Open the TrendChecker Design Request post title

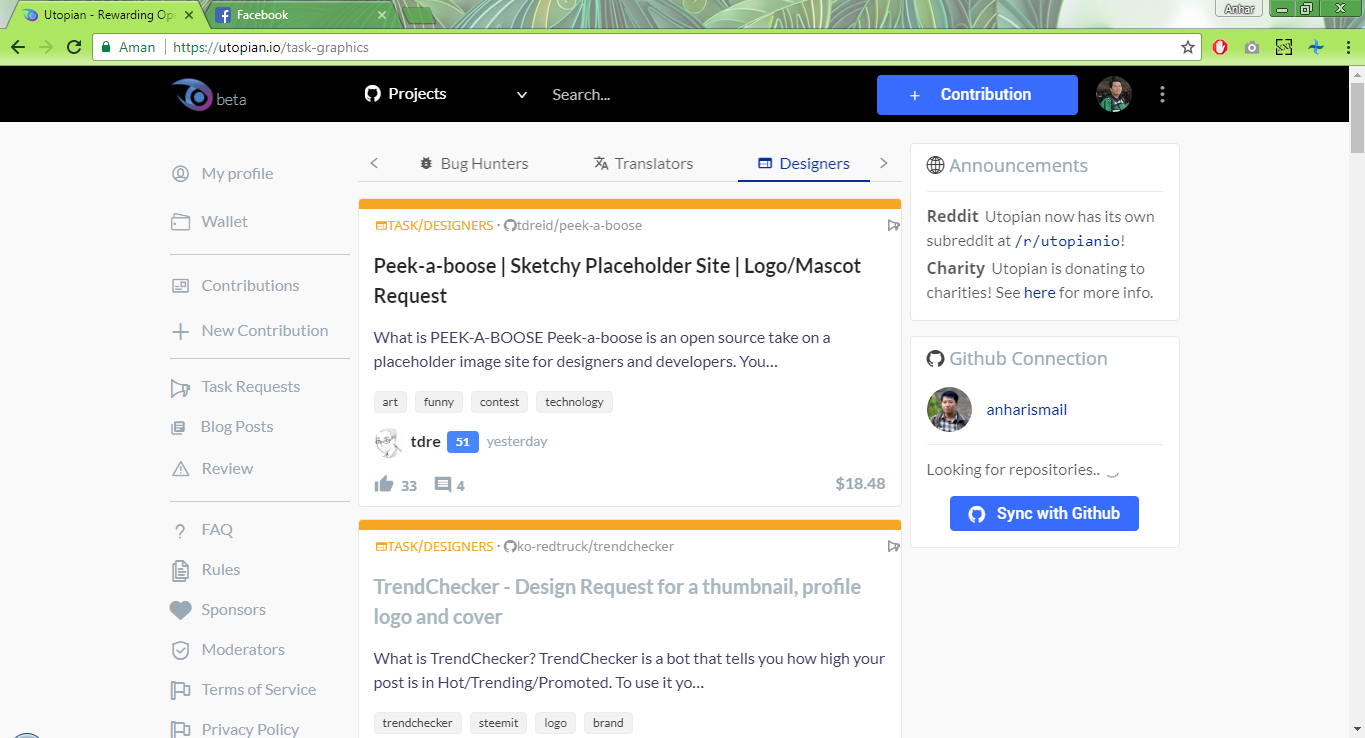tap(617, 602)
